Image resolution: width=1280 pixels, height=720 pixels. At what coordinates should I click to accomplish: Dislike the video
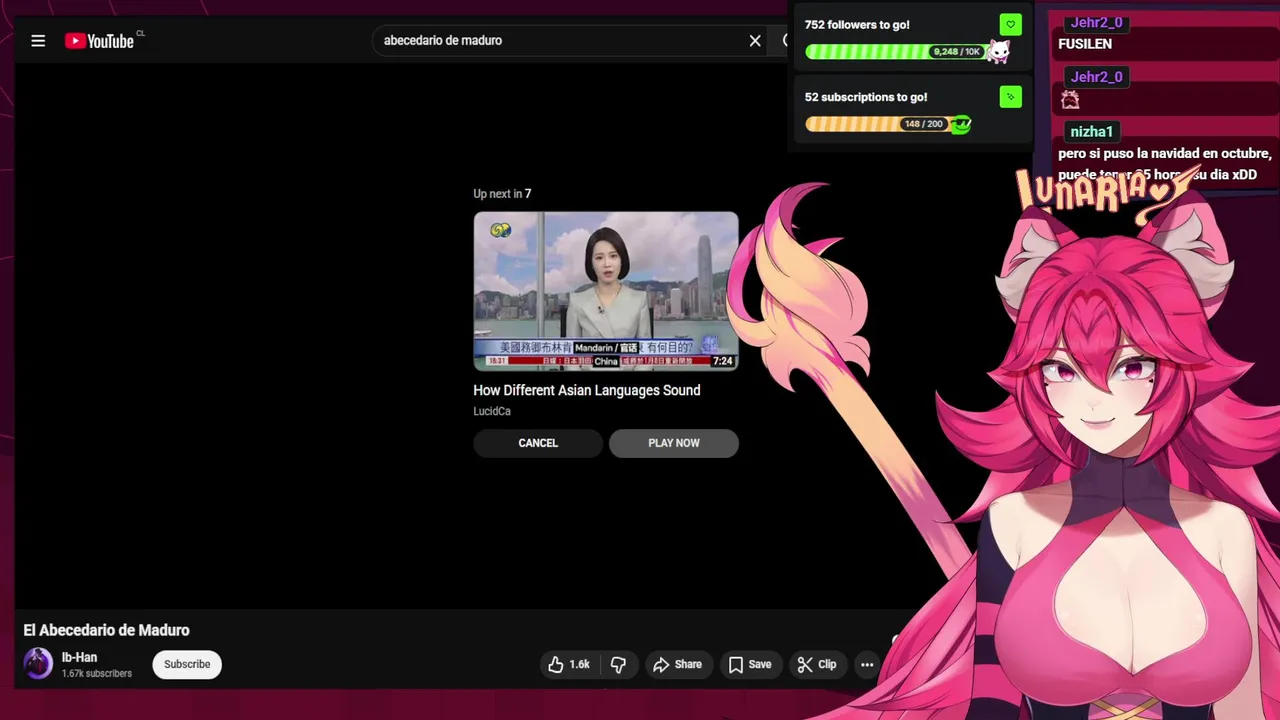pos(619,664)
